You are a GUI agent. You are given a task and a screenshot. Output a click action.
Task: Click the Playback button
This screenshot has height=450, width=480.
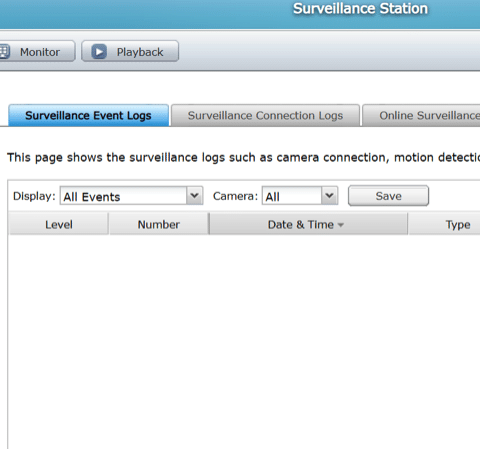130,51
